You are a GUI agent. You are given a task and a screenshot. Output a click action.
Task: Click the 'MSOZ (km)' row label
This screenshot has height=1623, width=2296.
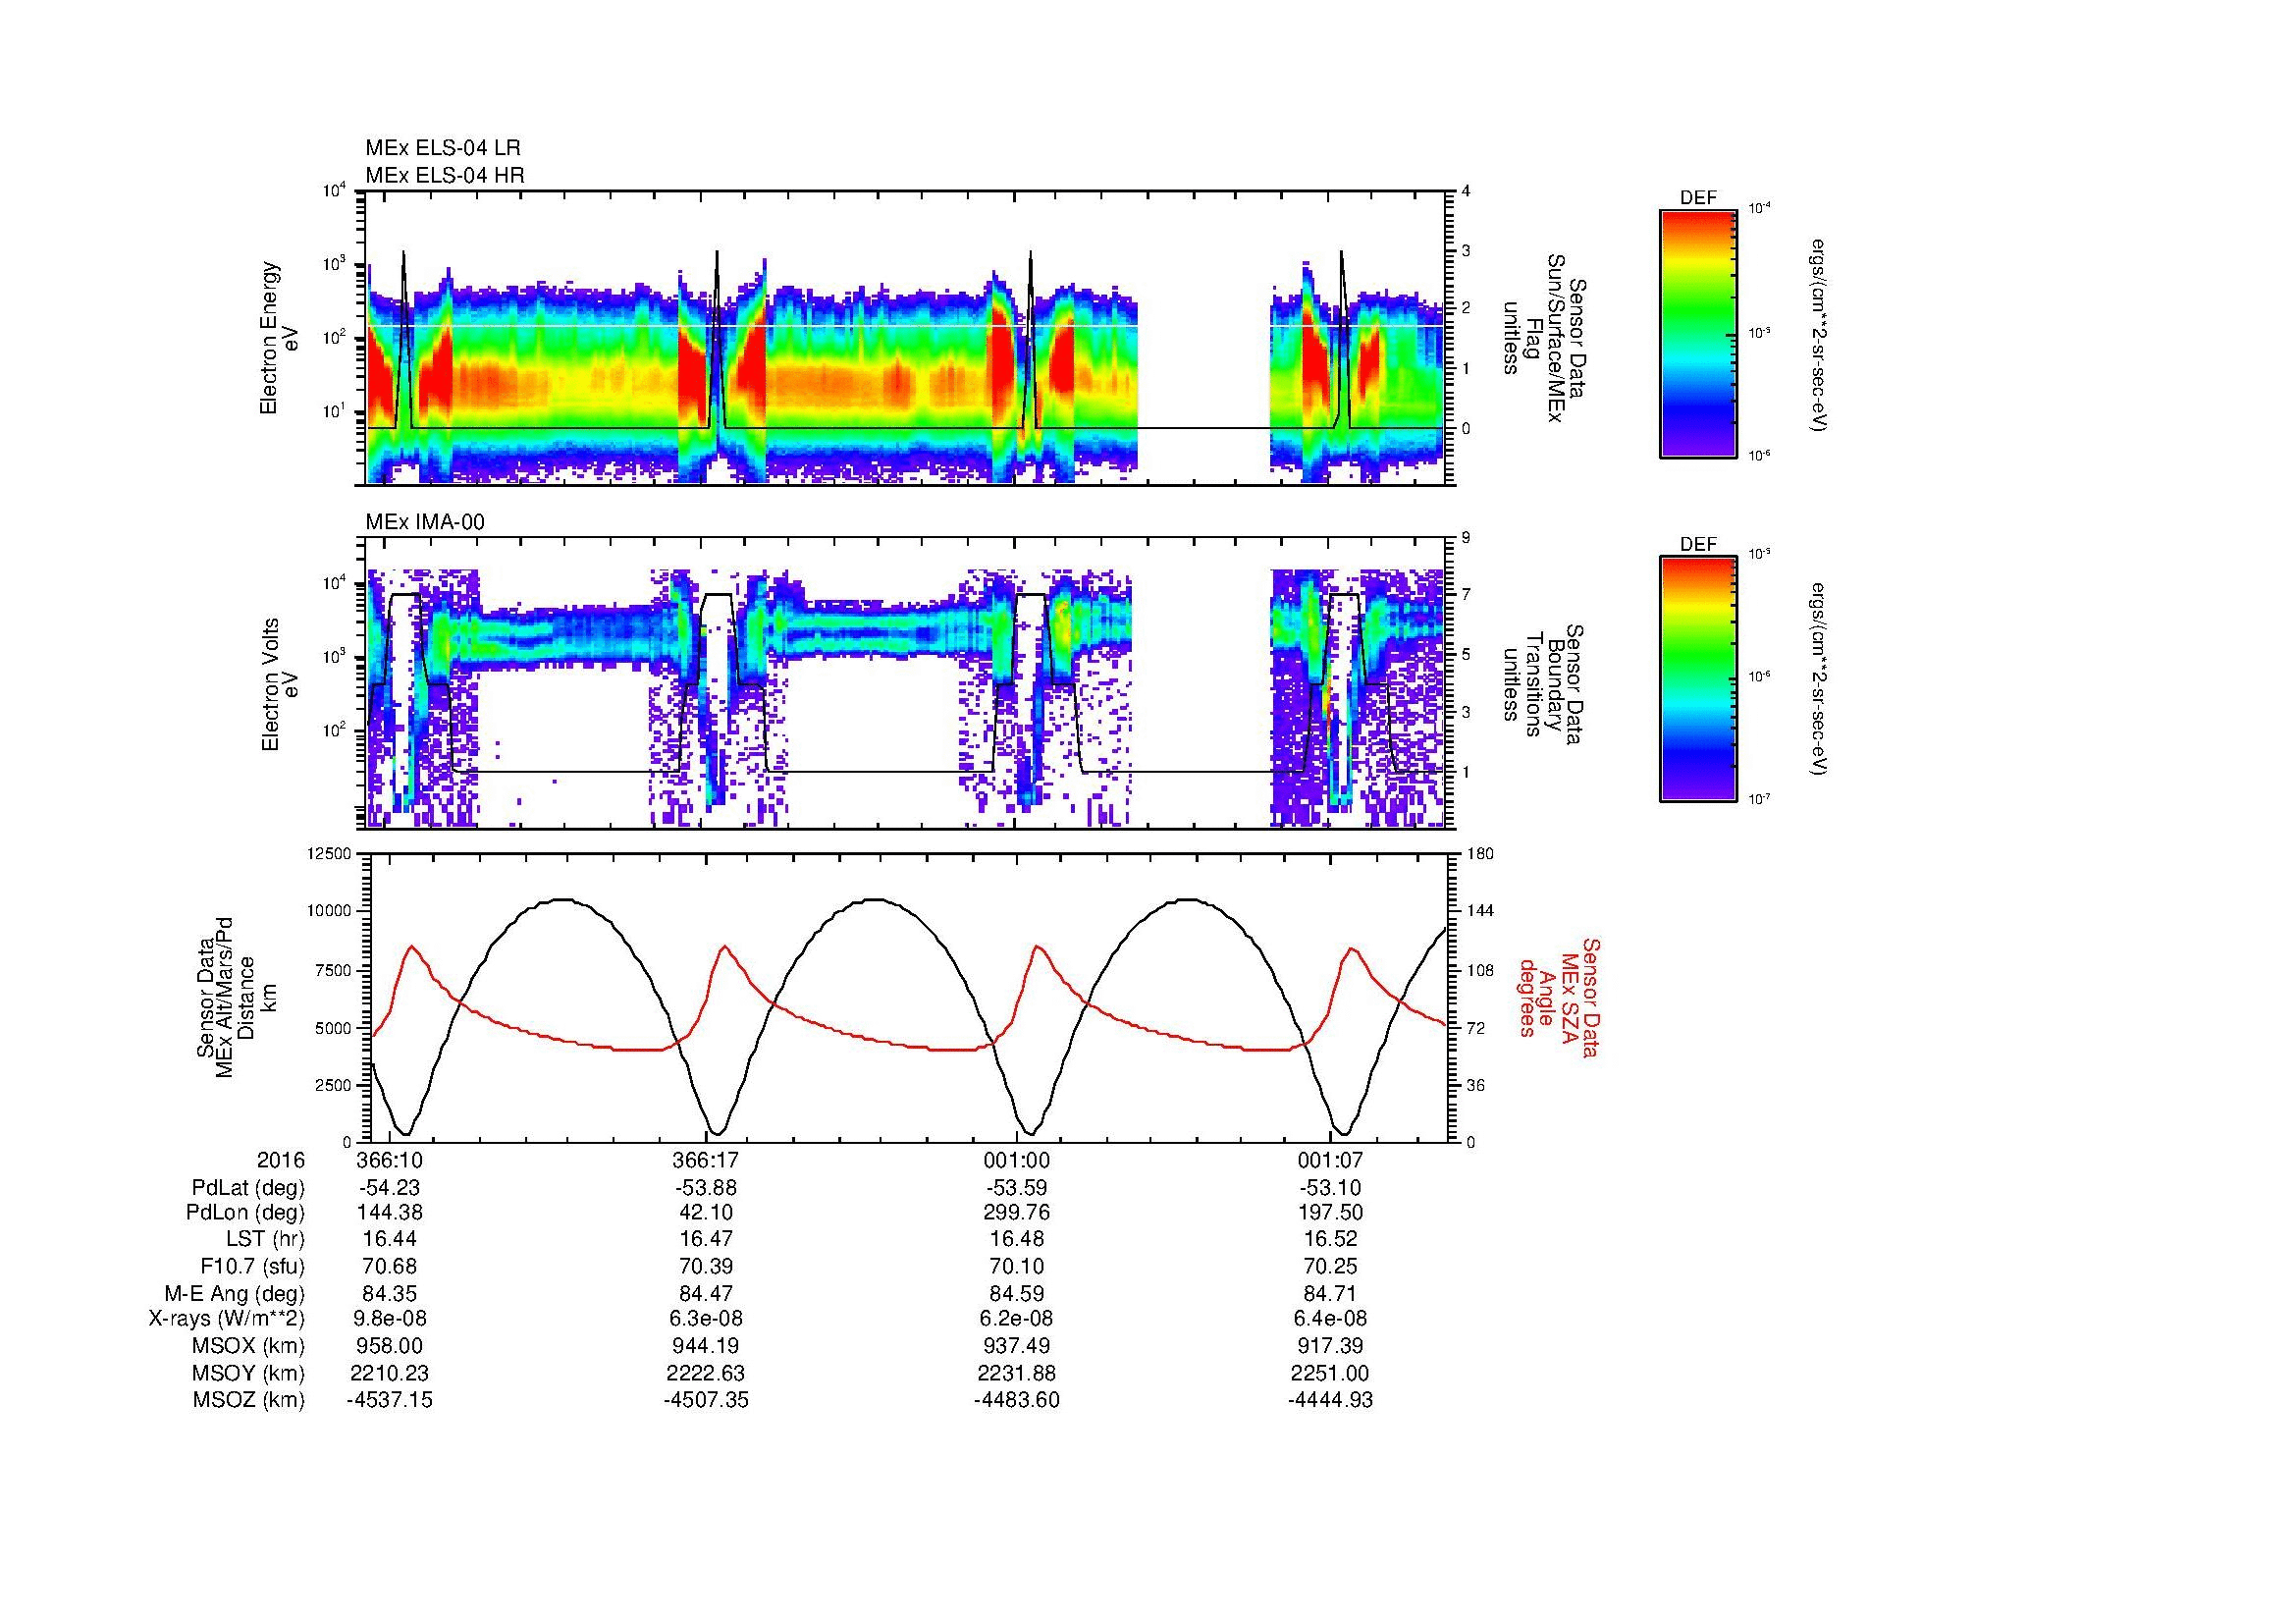point(250,1400)
